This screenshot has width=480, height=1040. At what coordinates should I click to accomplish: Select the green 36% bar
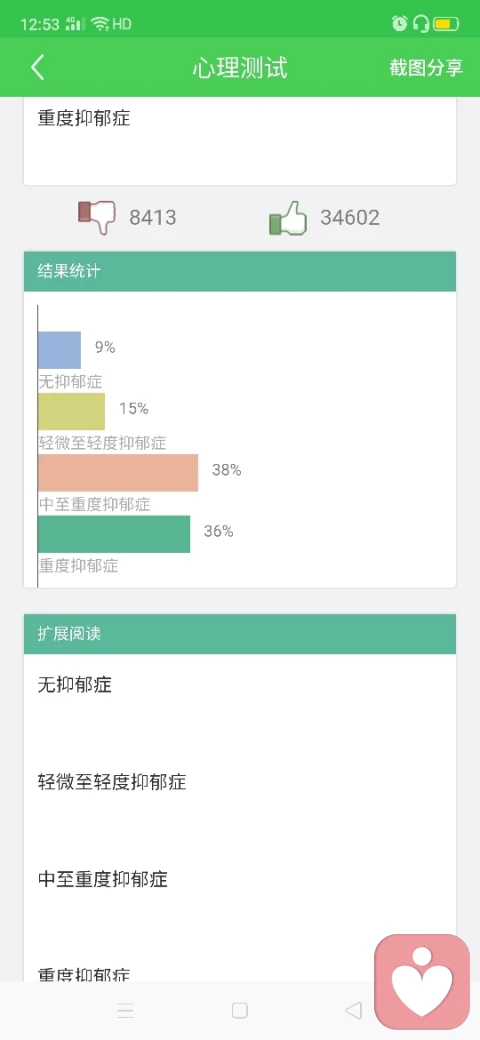[114, 534]
